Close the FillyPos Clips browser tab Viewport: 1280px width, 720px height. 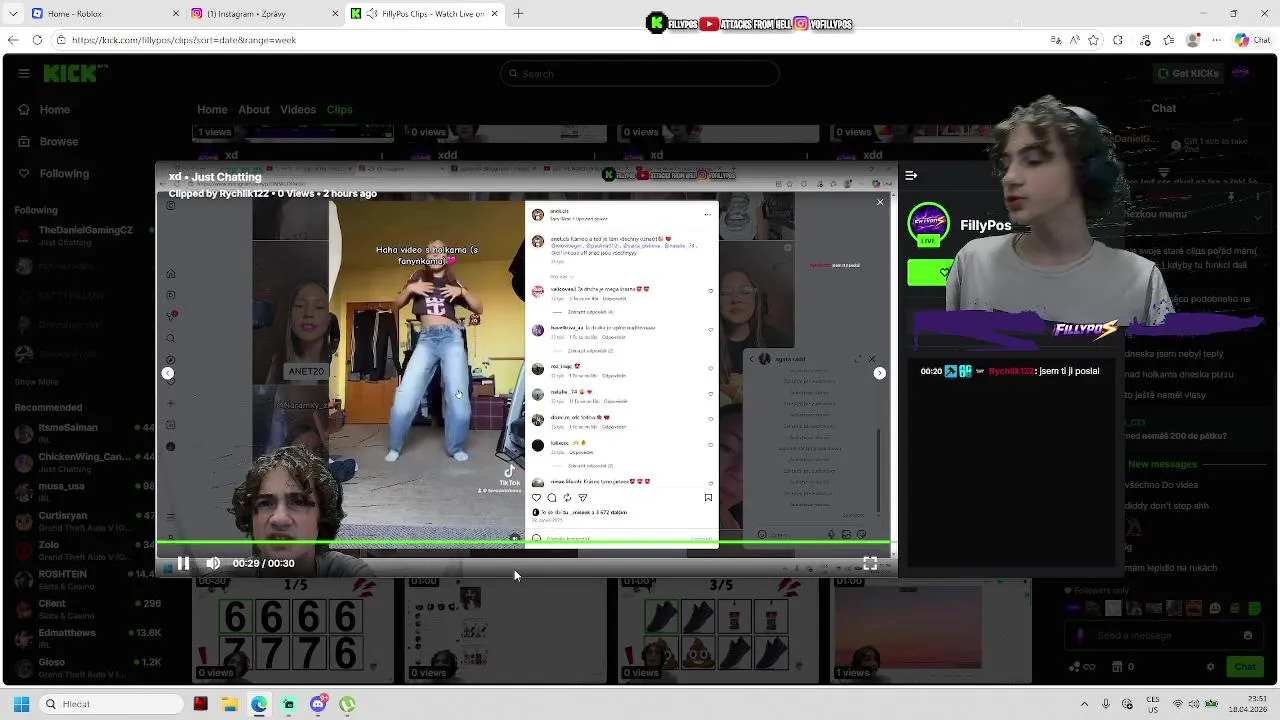pos(494,14)
